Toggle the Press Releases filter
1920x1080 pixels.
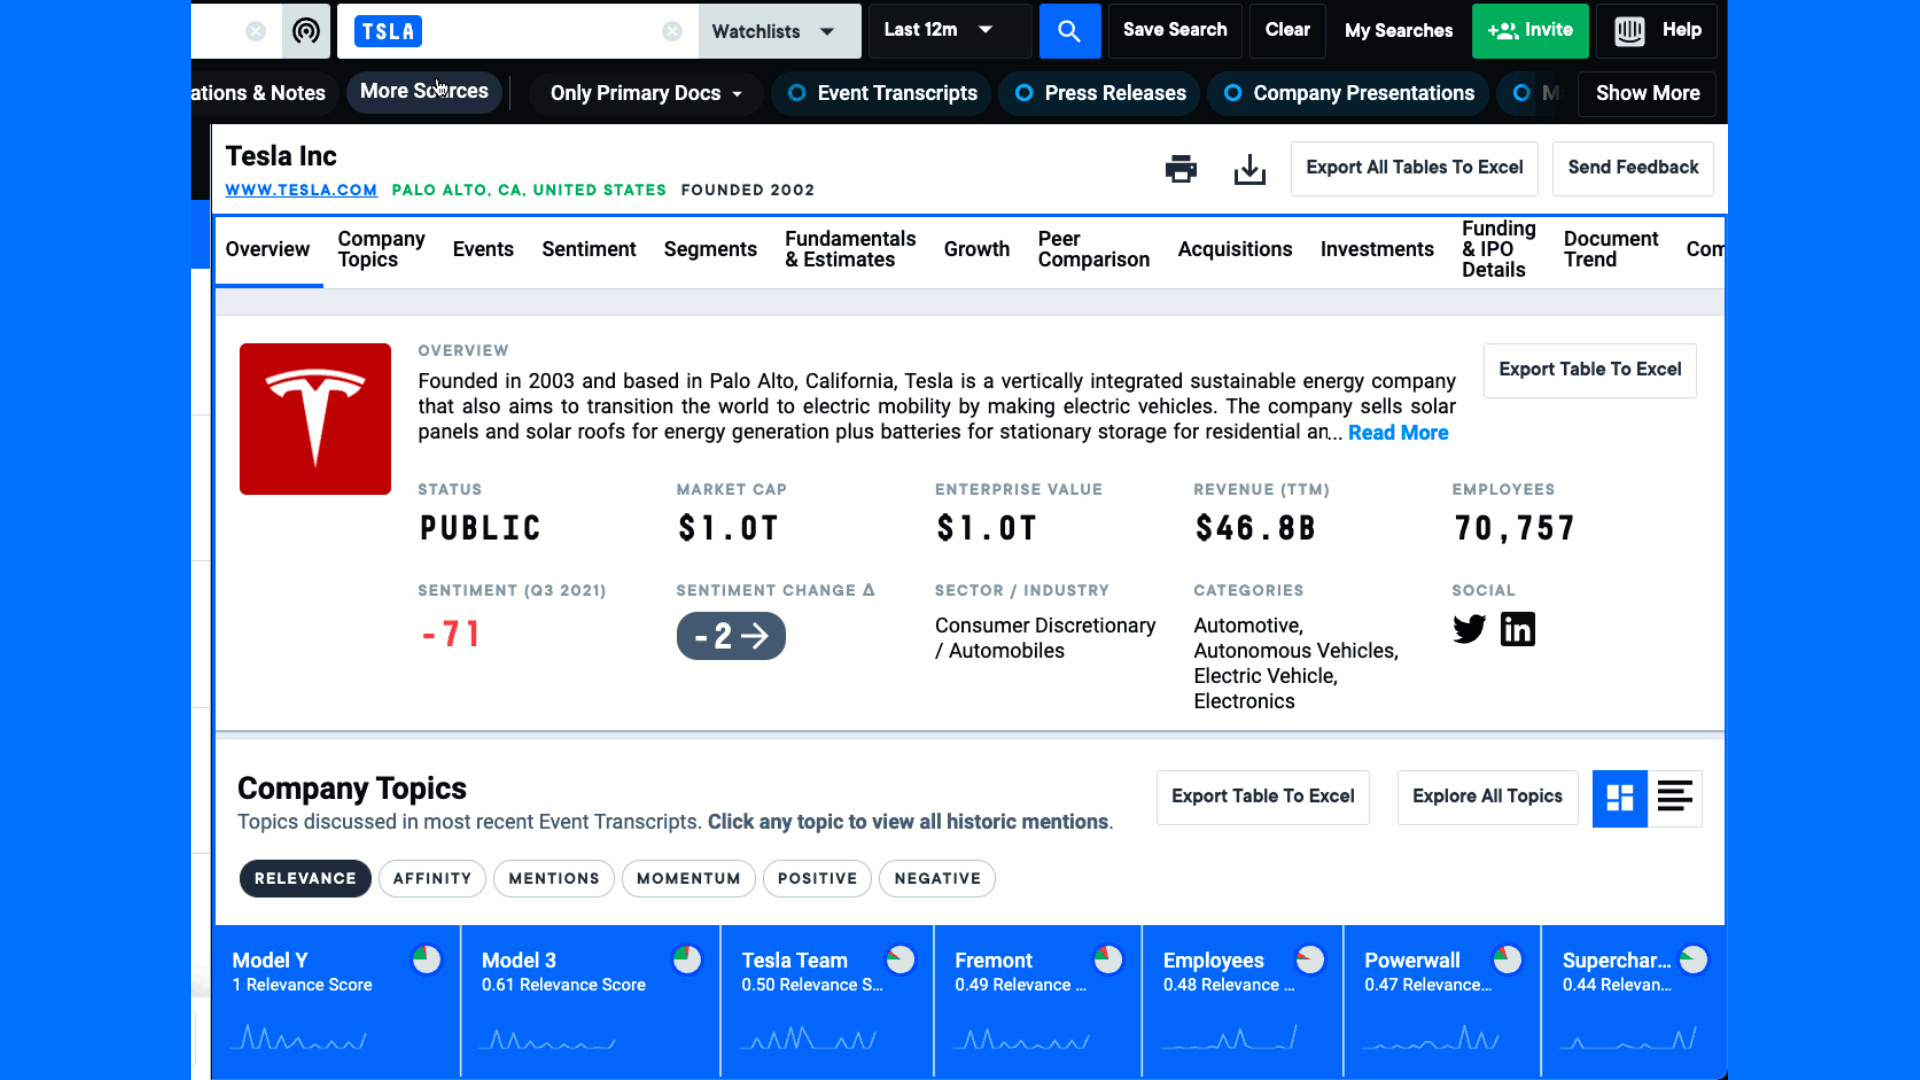1099,93
